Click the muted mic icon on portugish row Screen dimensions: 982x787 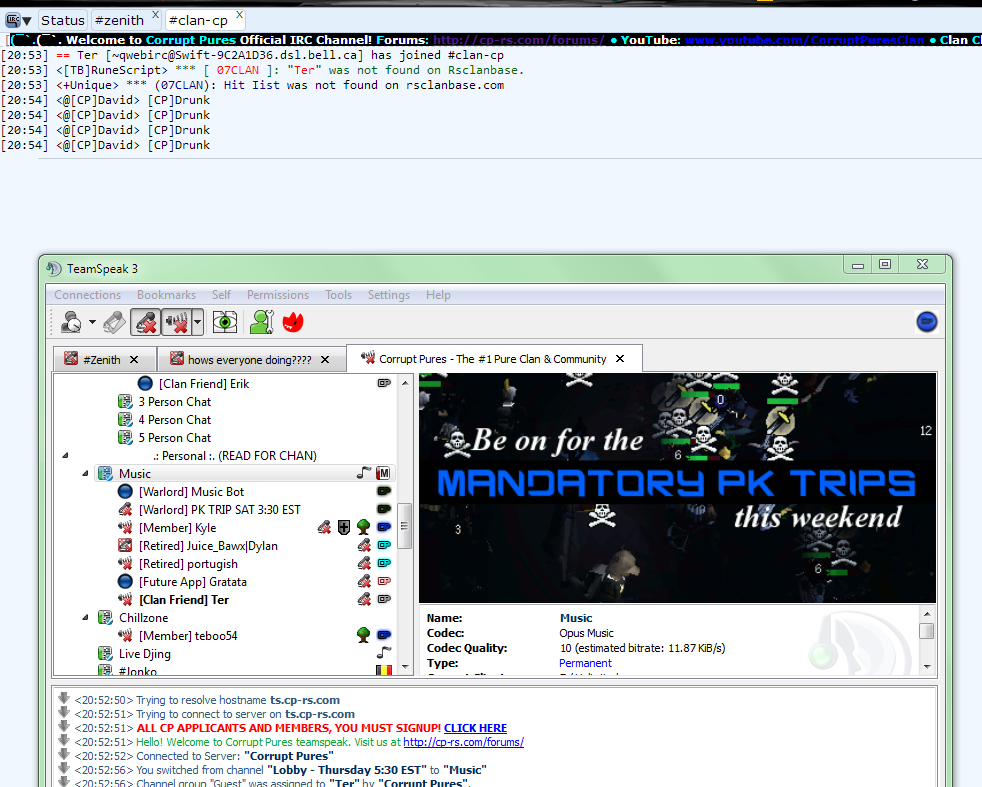click(x=364, y=563)
